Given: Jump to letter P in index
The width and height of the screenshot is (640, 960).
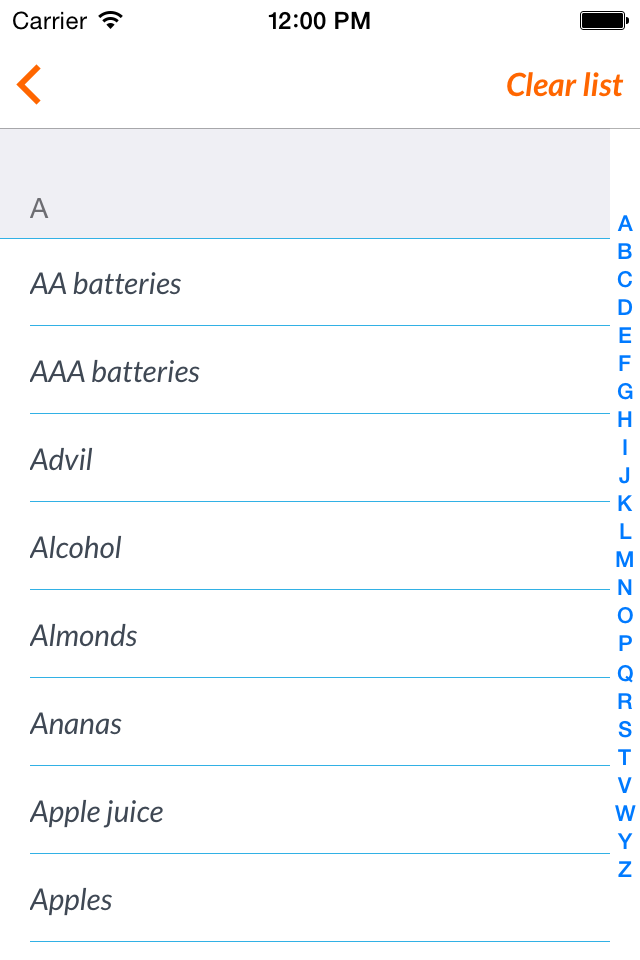Looking at the screenshot, I should (625, 644).
